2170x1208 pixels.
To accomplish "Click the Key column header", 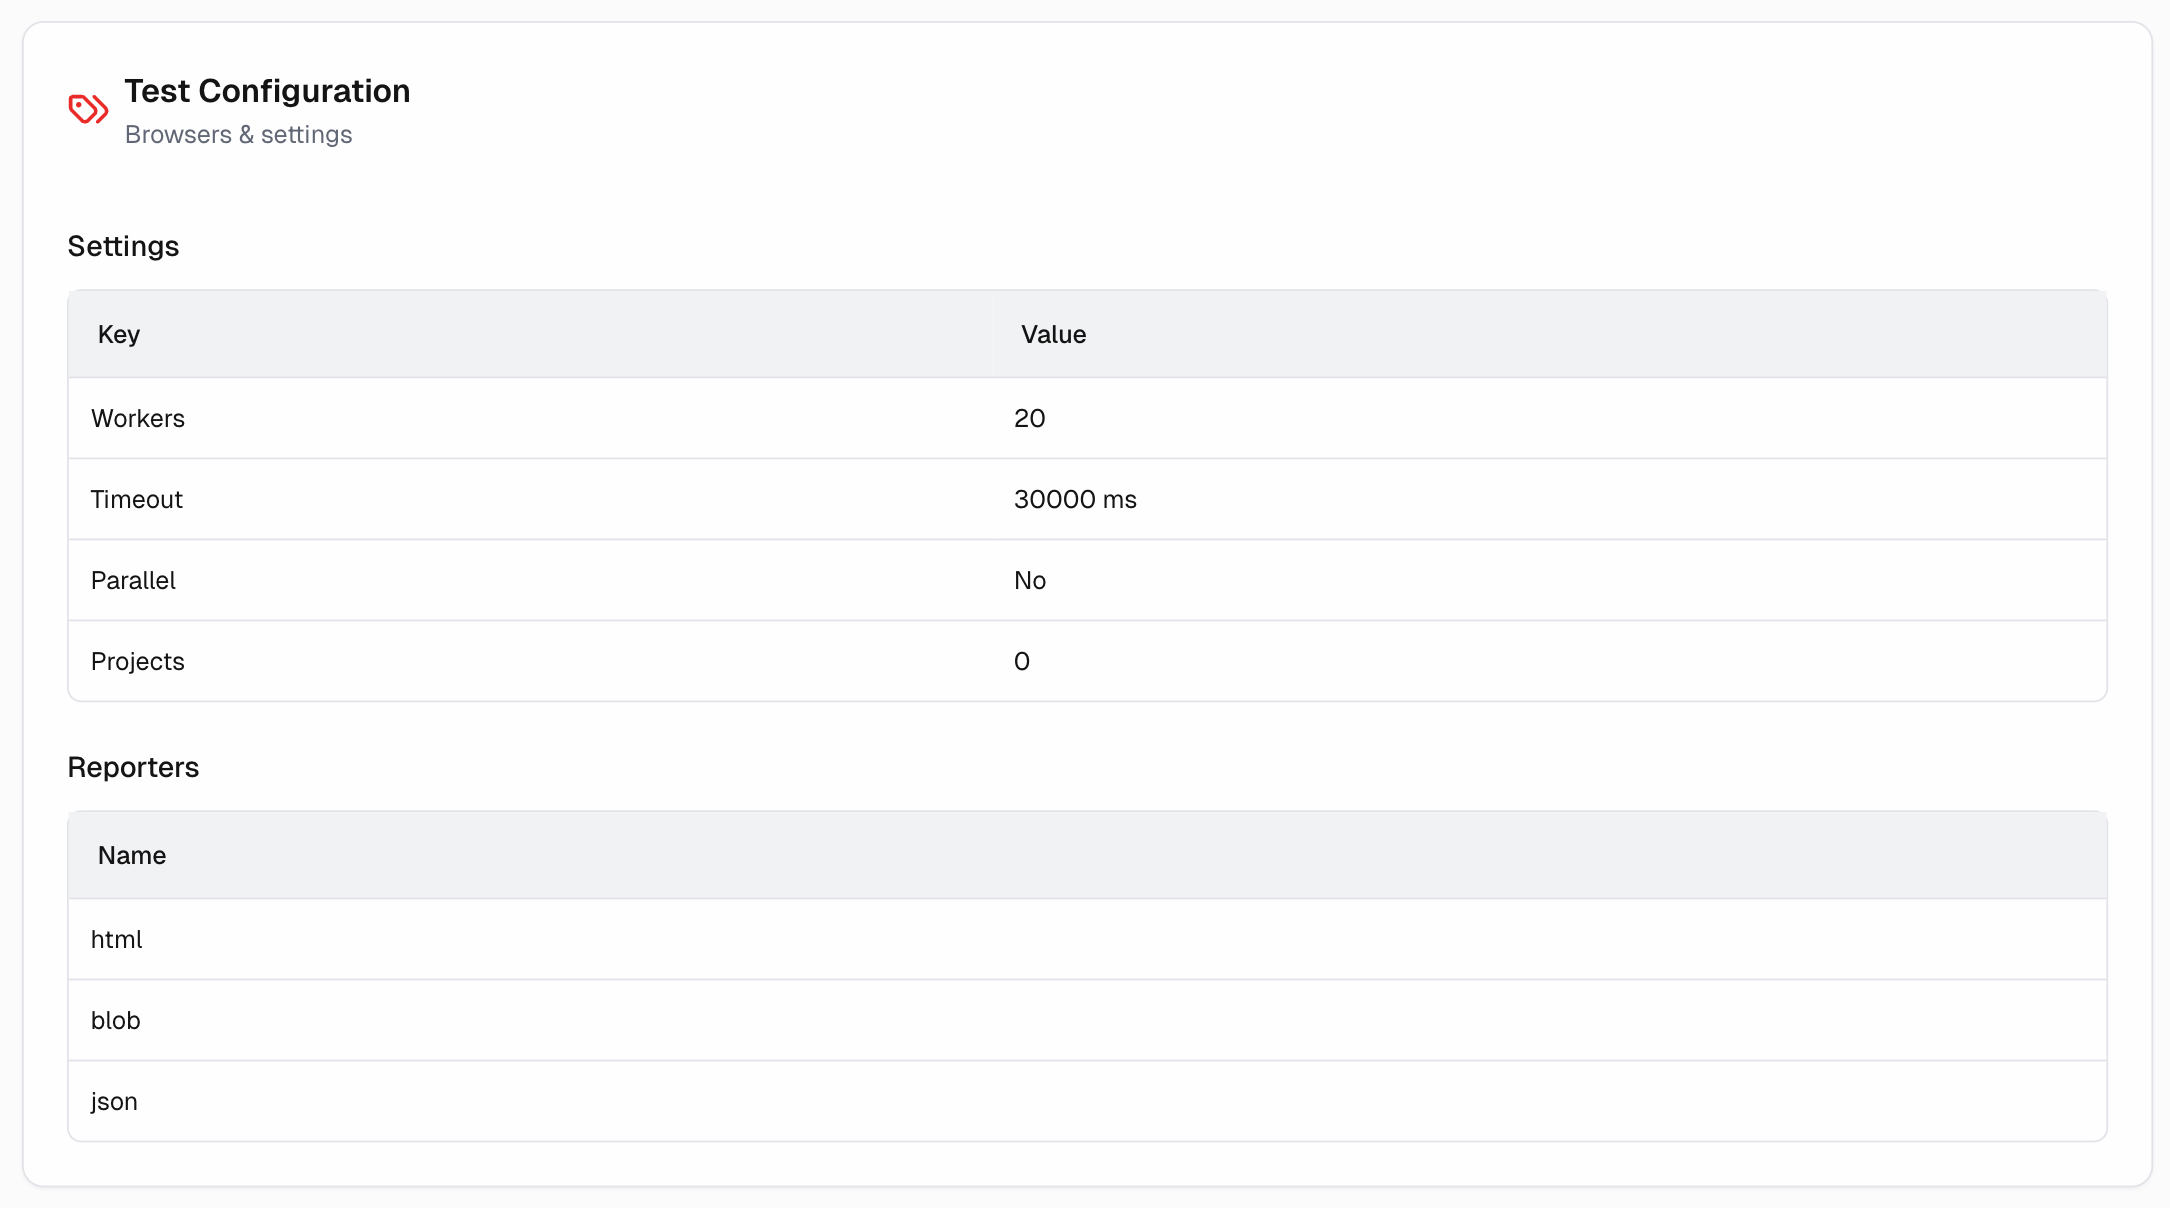I will (x=118, y=334).
